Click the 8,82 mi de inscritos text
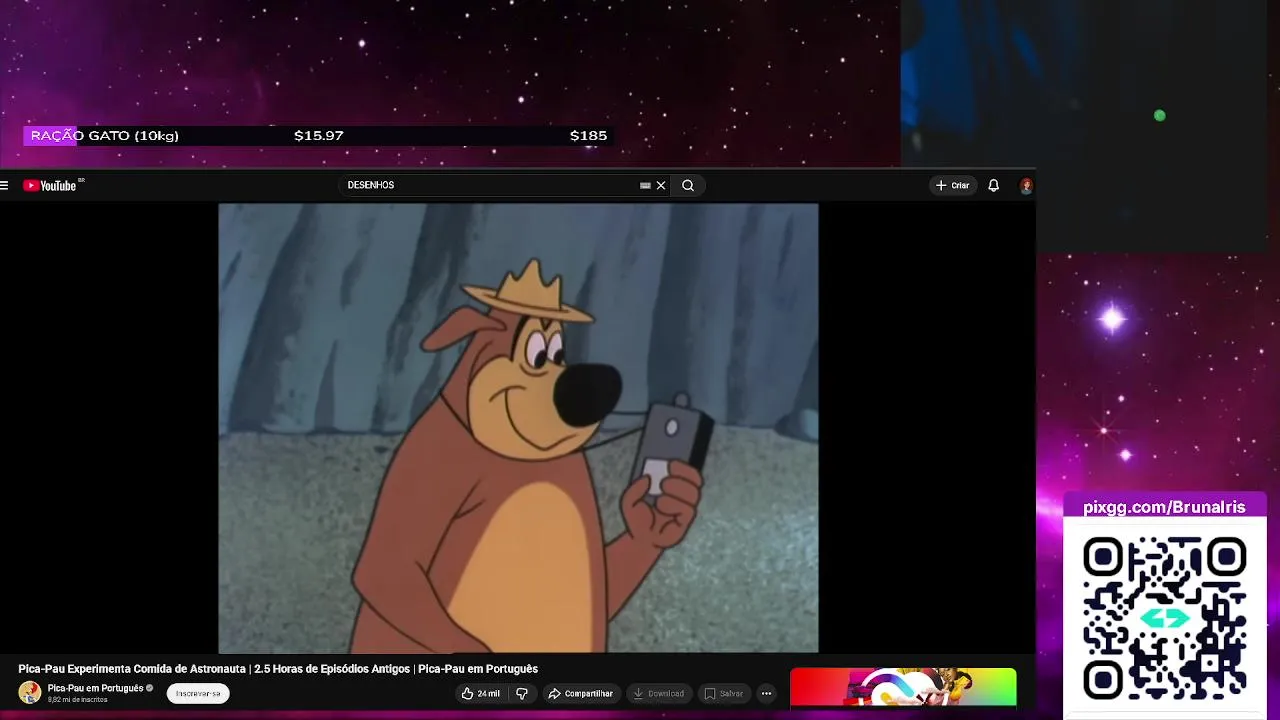Image resolution: width=1280 pixels, height=720 pixels. coord(78,700)
